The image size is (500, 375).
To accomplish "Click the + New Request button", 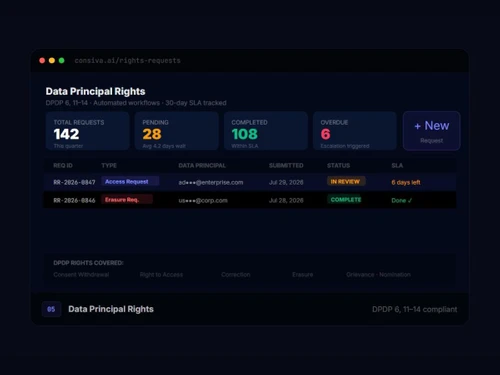I will tap(432, 131).
